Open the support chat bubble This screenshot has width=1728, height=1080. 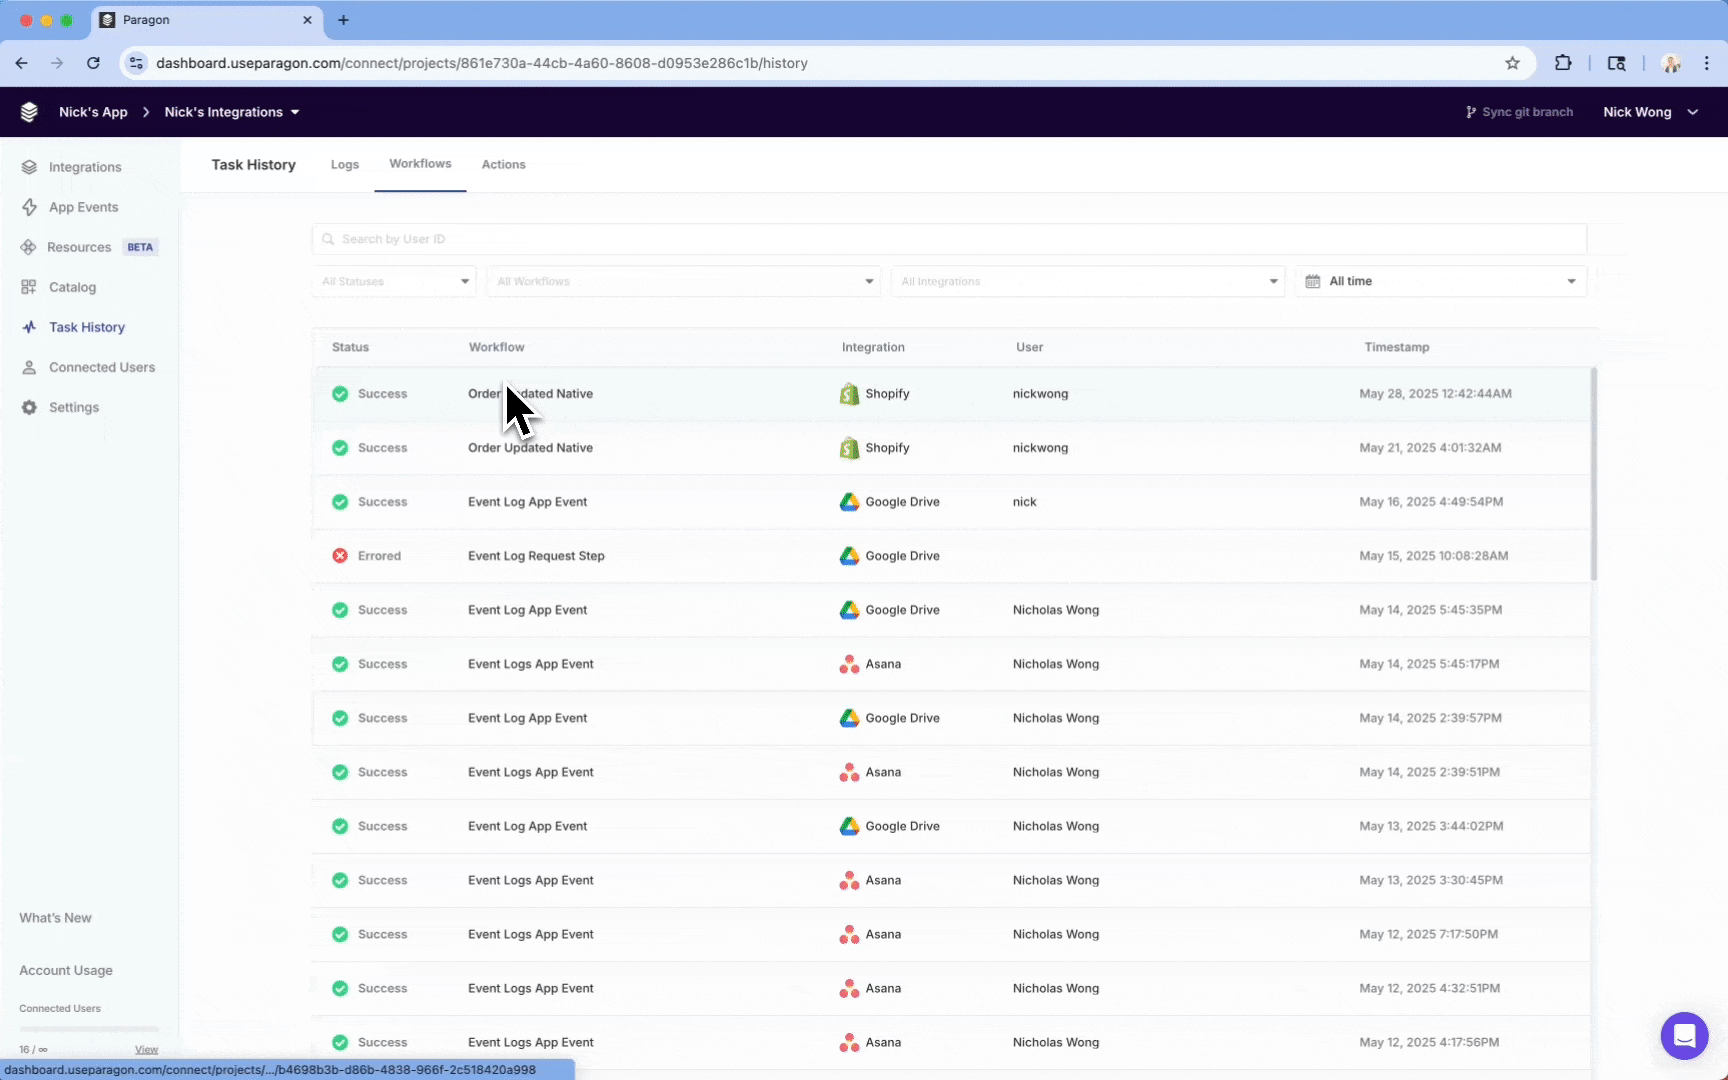click(1684, 1035)
